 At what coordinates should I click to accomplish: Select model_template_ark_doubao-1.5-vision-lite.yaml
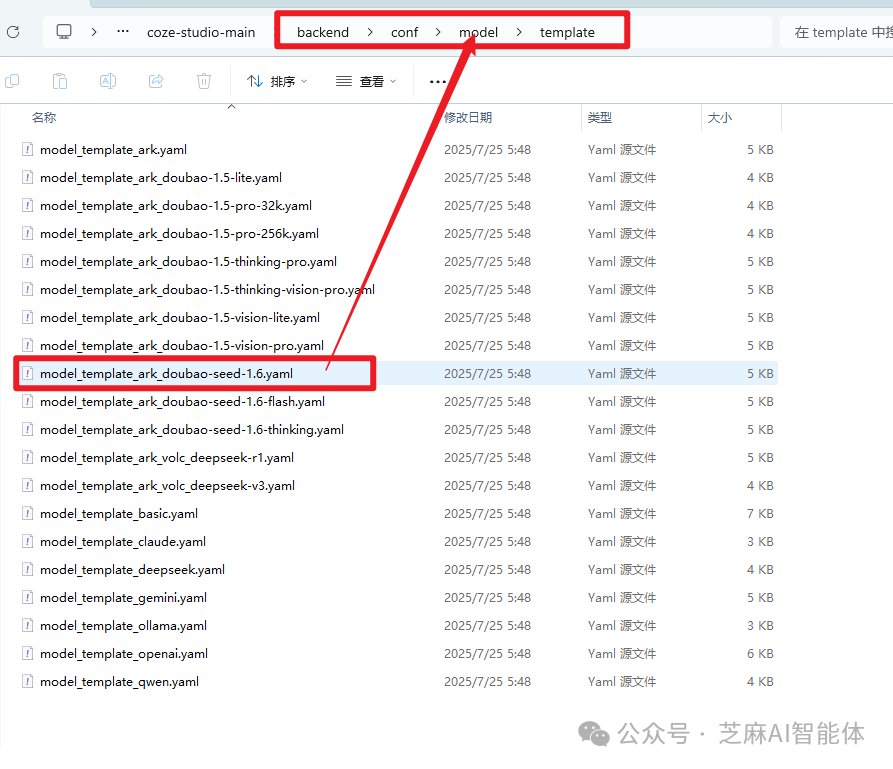pos(180,317)
